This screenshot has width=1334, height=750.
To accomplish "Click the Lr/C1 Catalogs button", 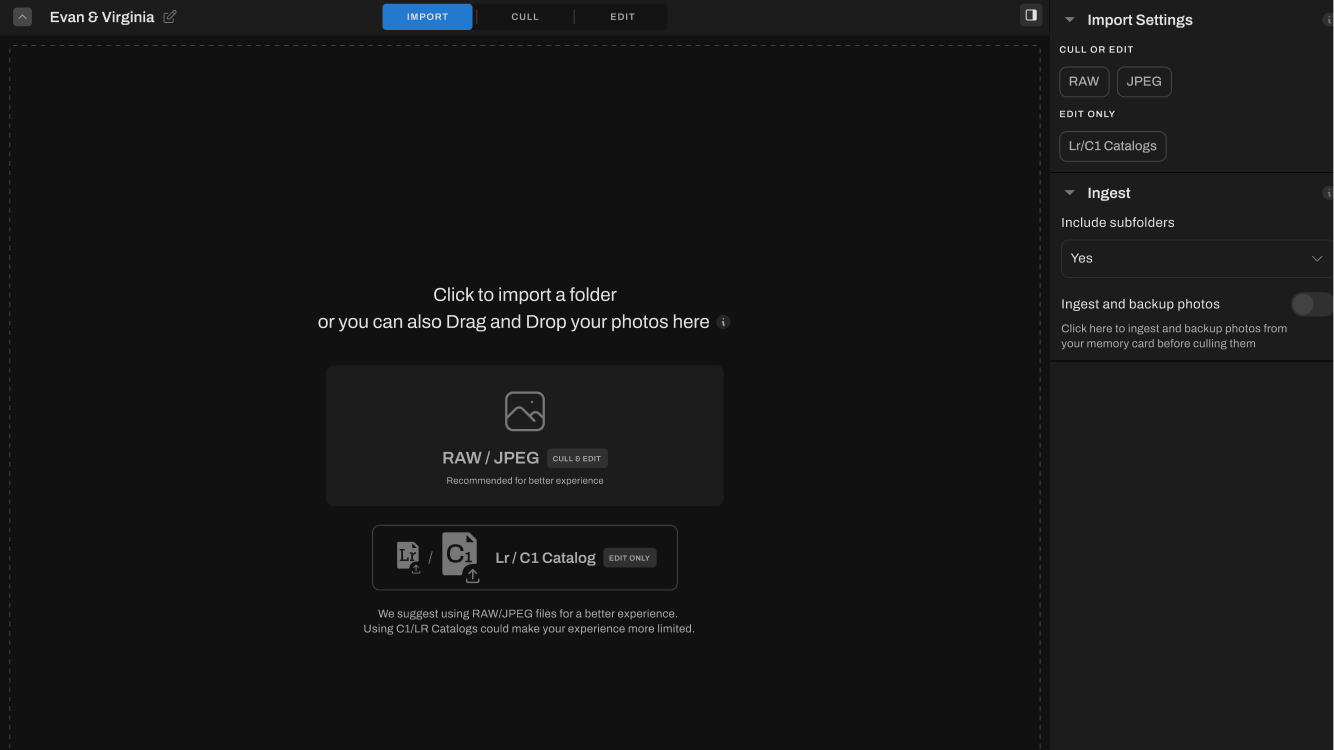I will [1112, 146].
